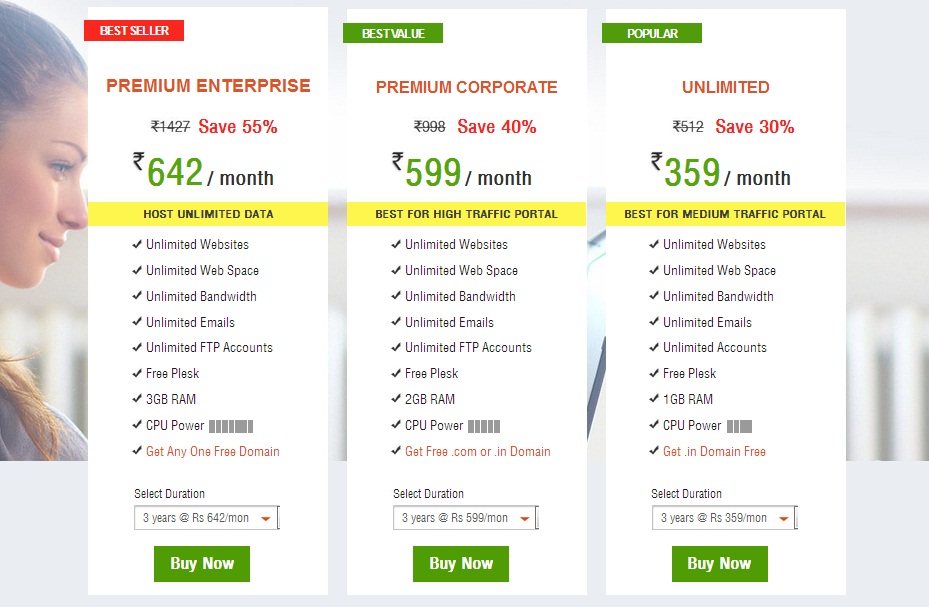The height and width of the screenshot is (607, 929).
Task: Click Unlimited plan CPU Power bar indicator
Action: (x=739, y=426)
